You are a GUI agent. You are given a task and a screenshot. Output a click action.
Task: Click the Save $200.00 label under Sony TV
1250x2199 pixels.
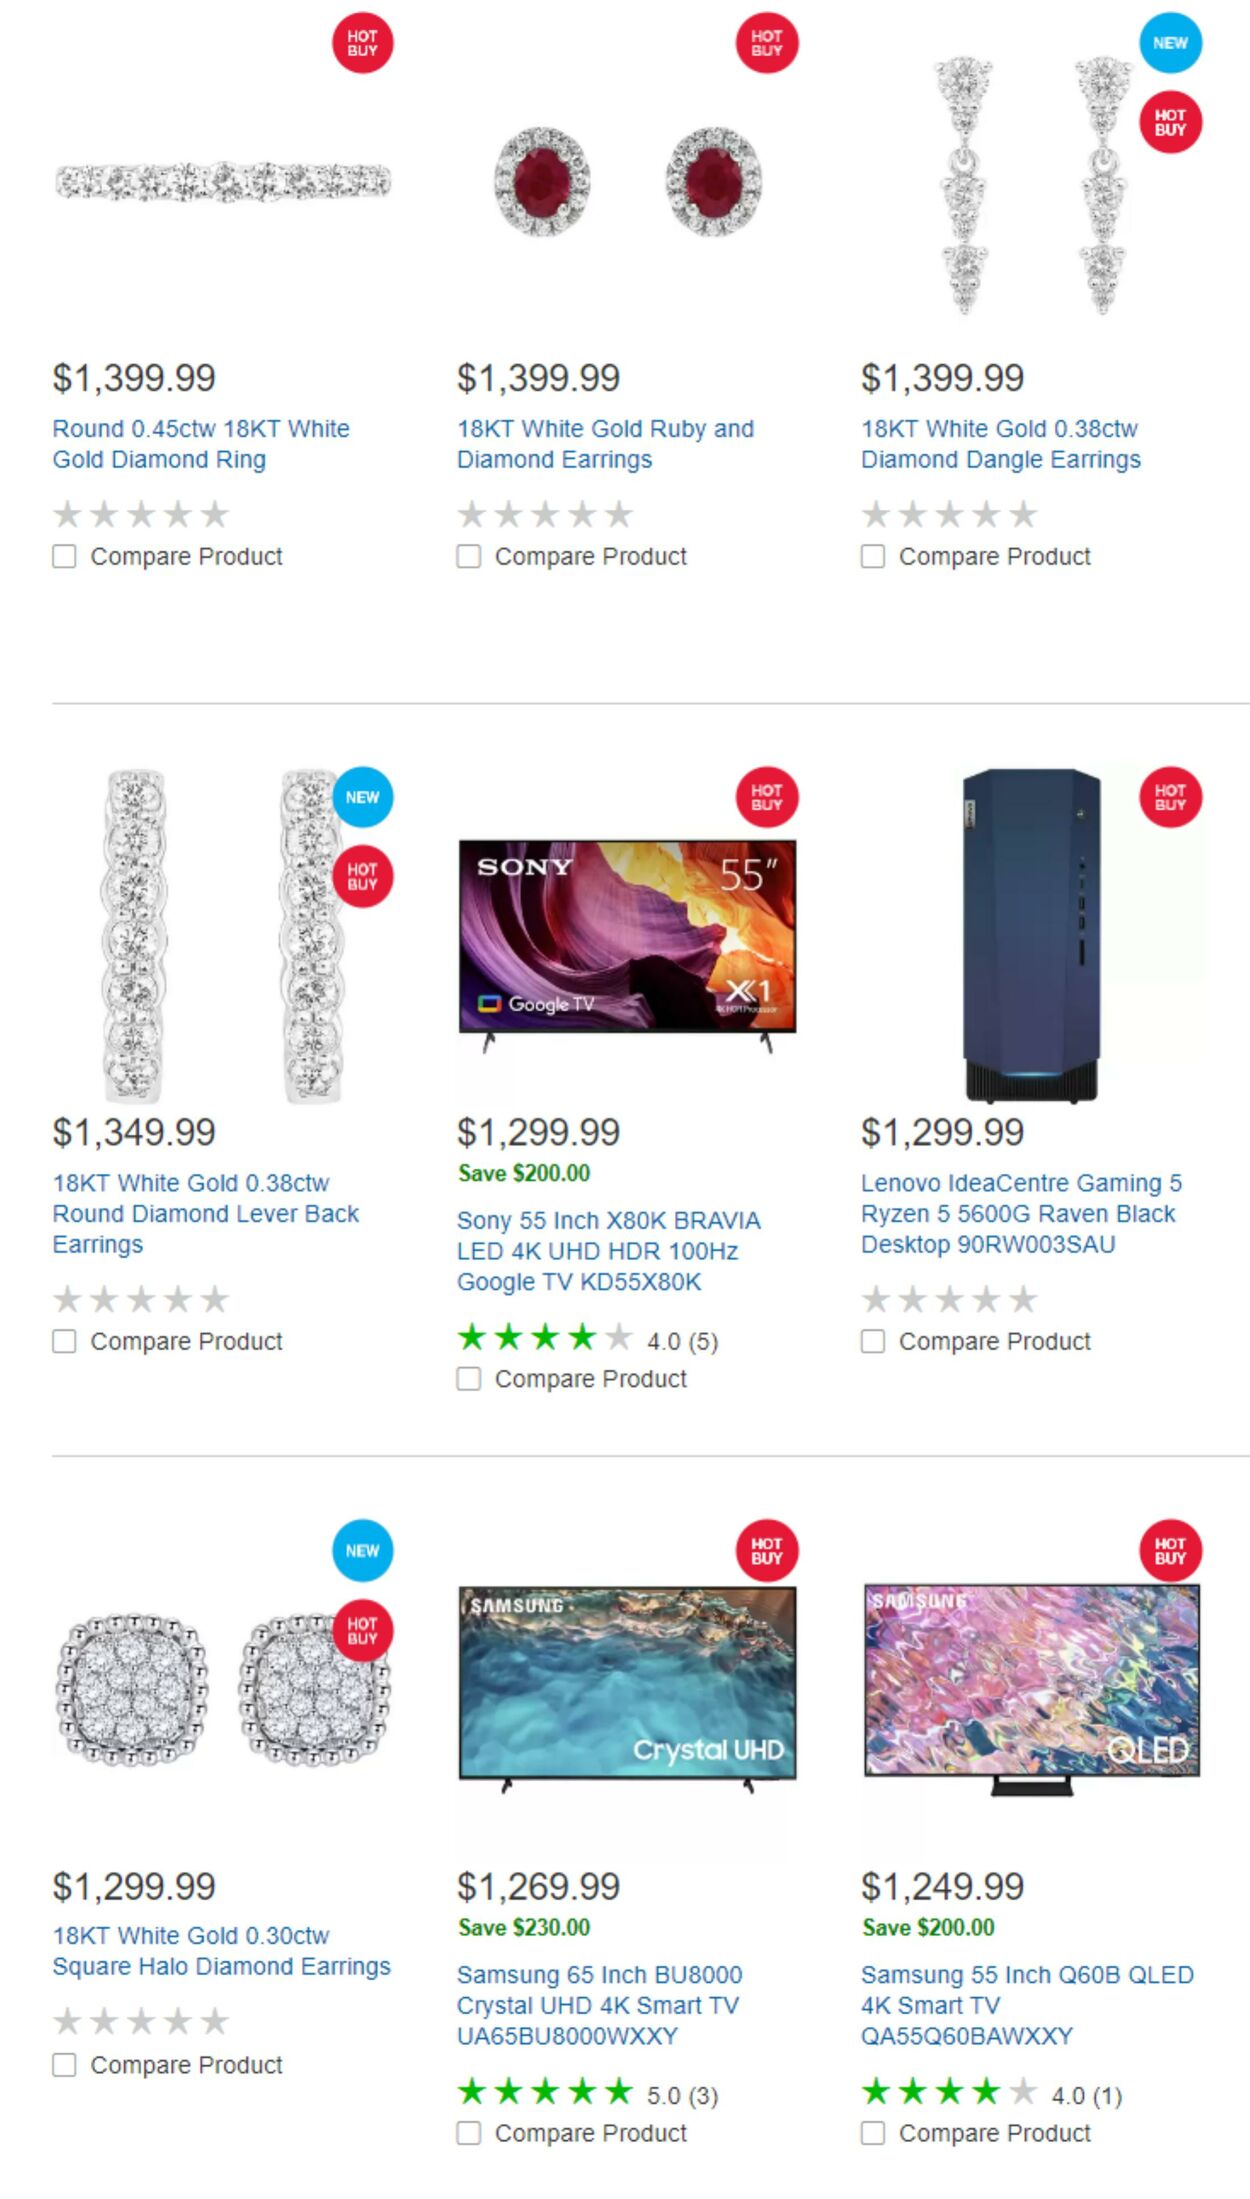(x=524, y=1174)
